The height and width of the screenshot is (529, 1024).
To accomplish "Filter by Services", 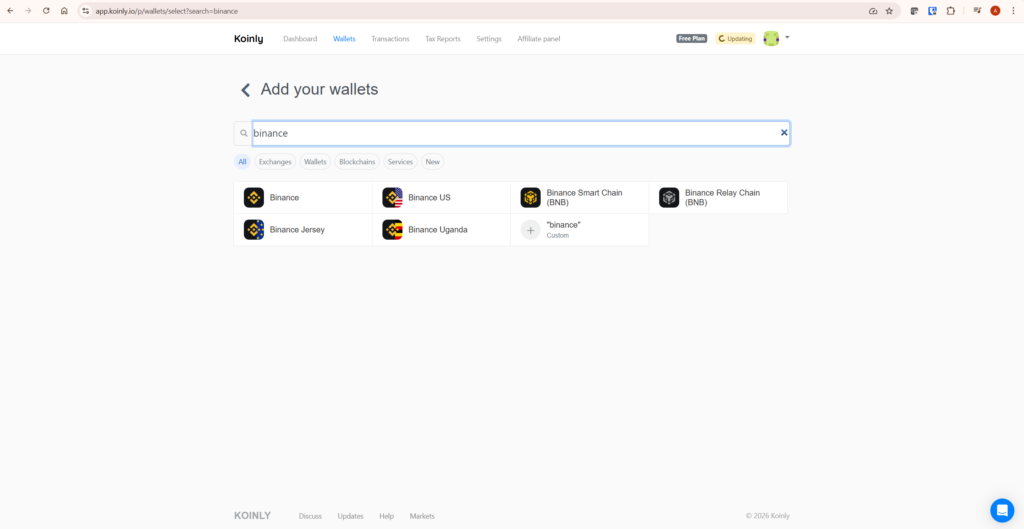I will [x=400, y=161].
